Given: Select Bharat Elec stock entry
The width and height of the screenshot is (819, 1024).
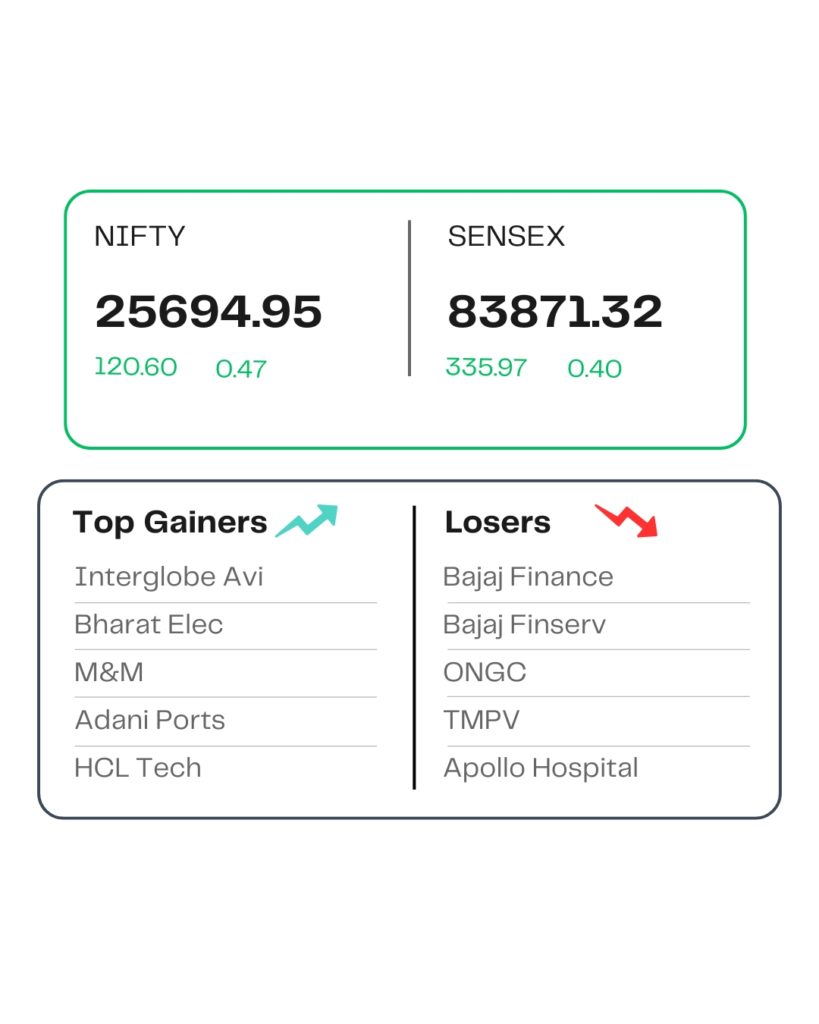Looking at the screenshot, I should 148,625.
